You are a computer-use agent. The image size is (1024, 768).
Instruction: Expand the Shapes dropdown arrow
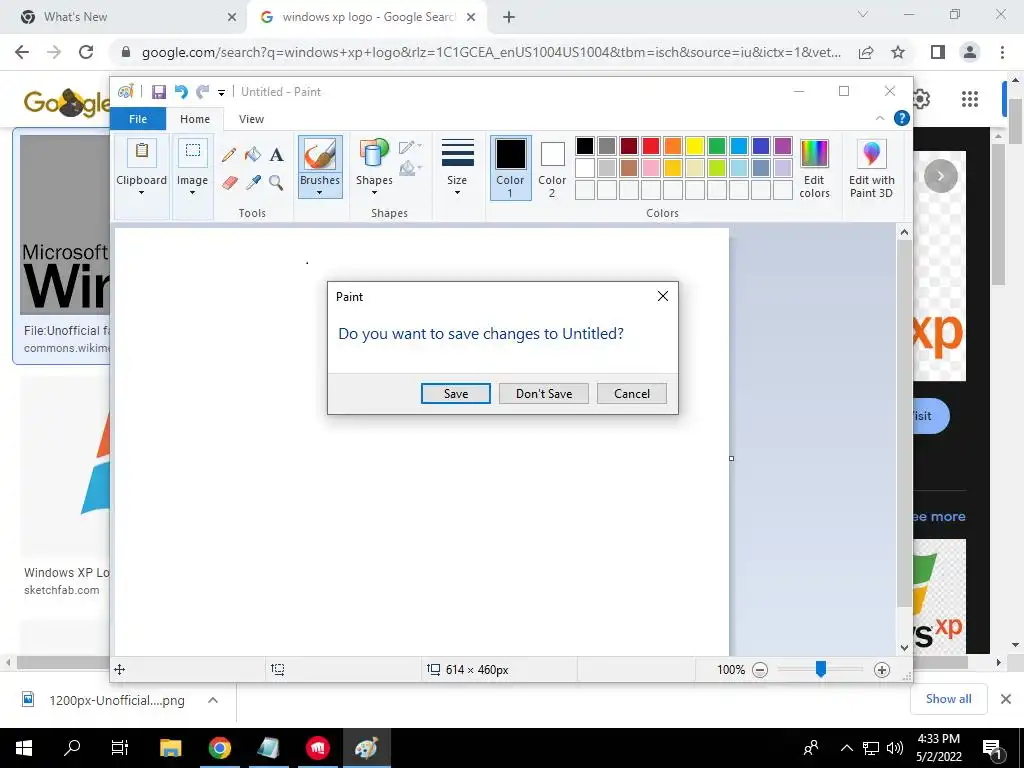[x=374, y=193]
